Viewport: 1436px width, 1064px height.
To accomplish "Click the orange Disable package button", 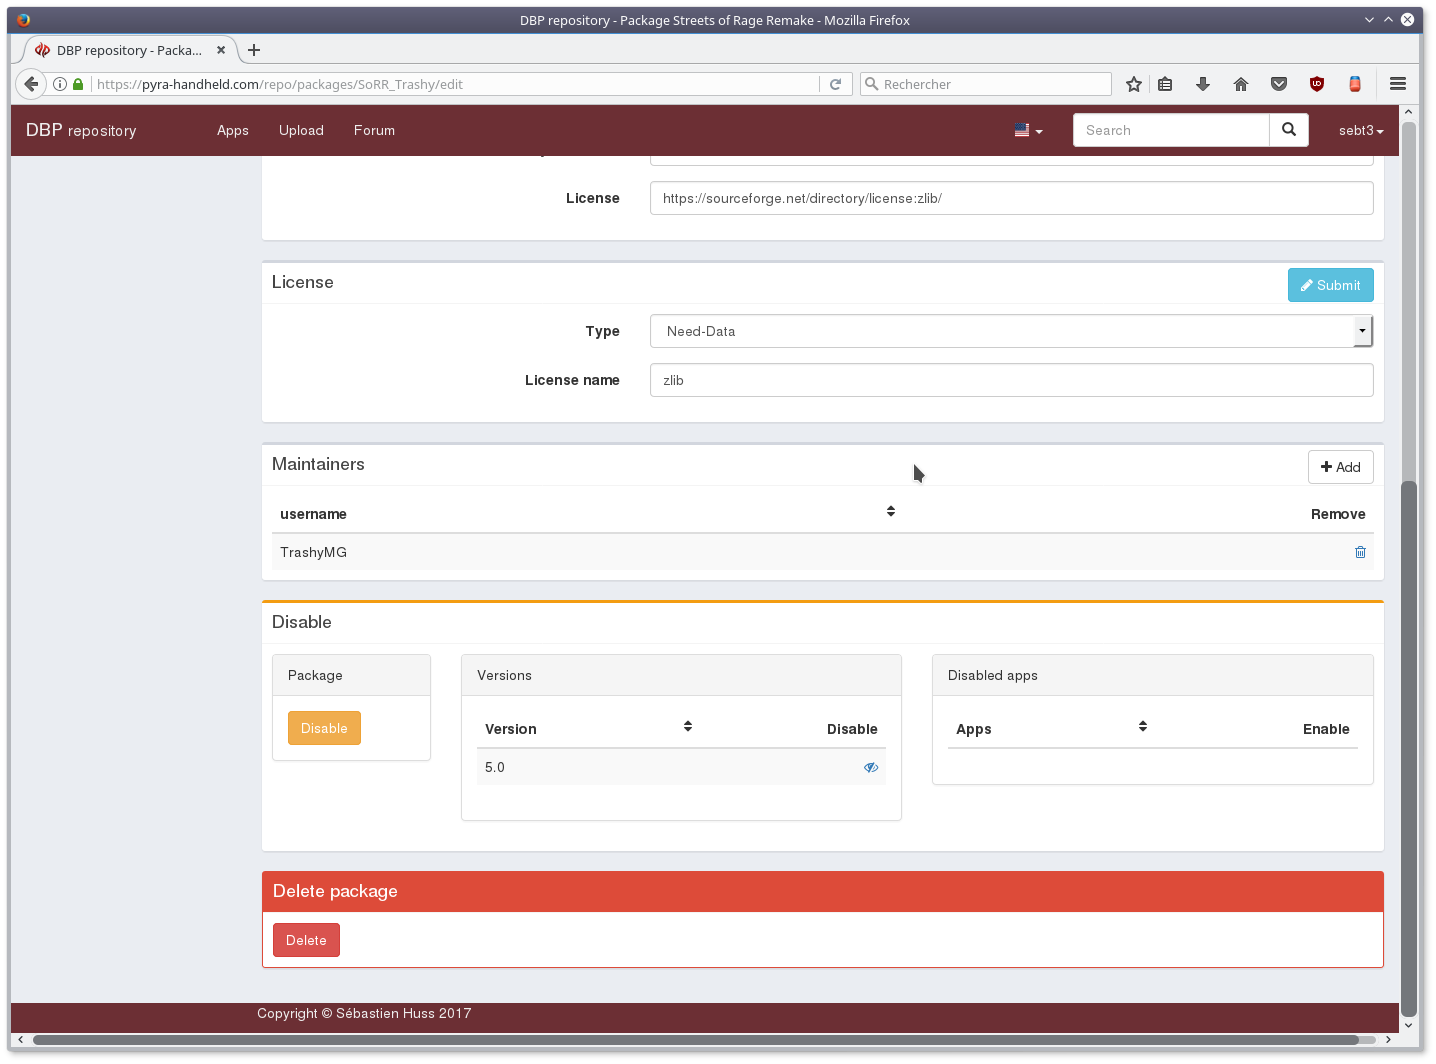I will pos(324,728).
